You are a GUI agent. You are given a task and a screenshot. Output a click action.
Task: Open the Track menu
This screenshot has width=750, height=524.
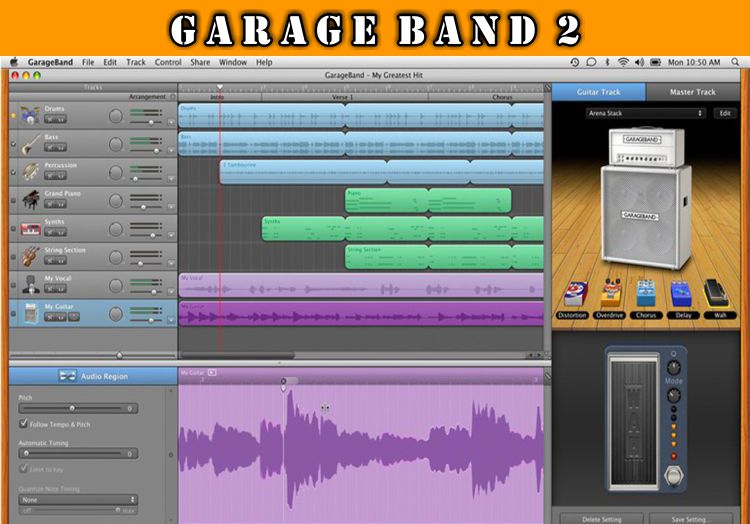[x=136, y=62]
